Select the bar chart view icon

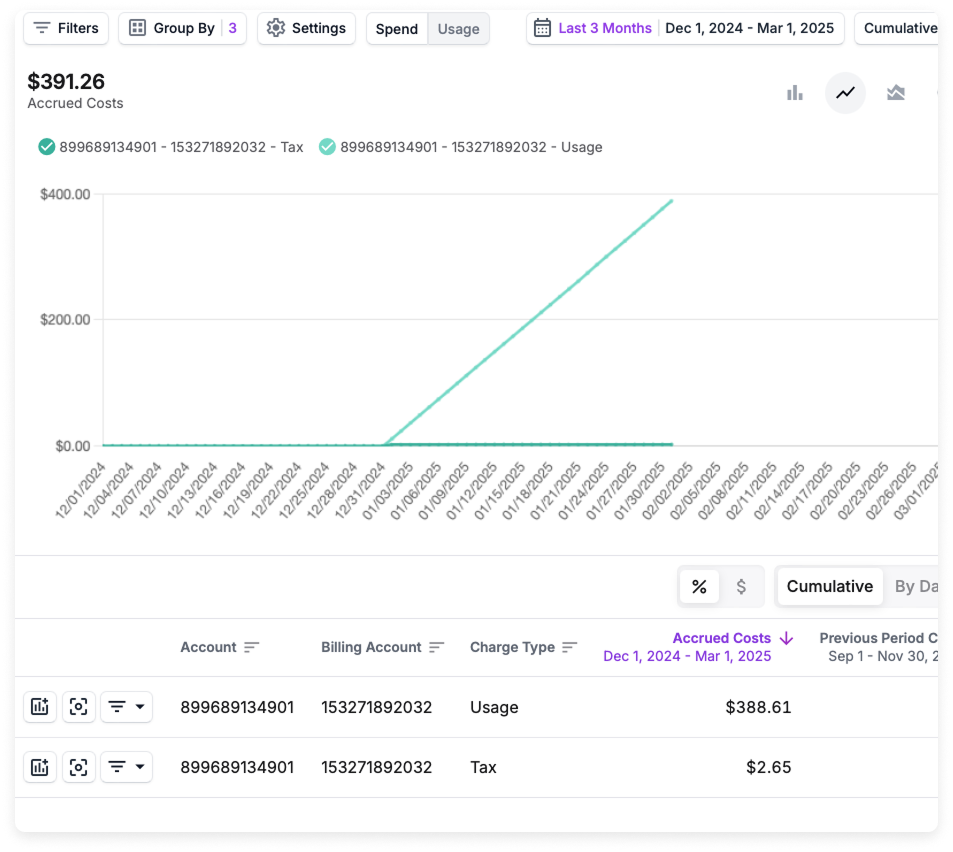[794, 93]
